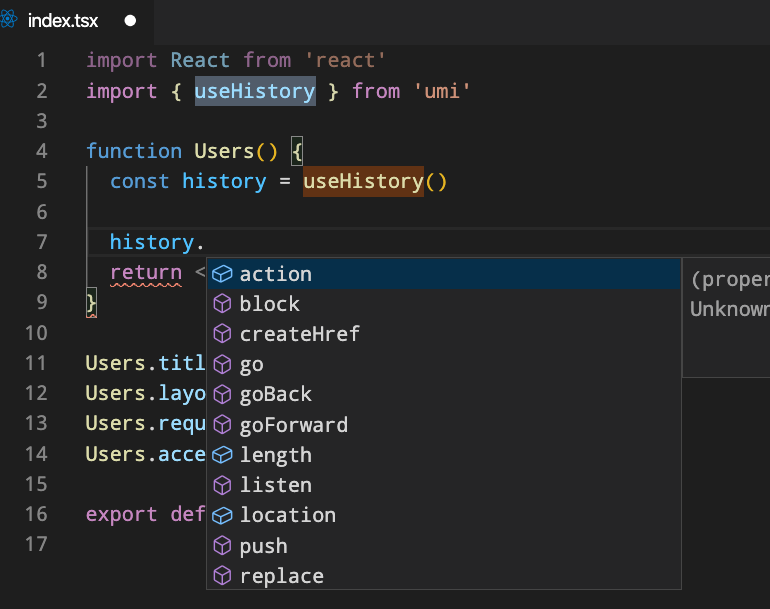Click the method icon next to push
The height and width of the screenshot is (609, 770).
point(222,546)
